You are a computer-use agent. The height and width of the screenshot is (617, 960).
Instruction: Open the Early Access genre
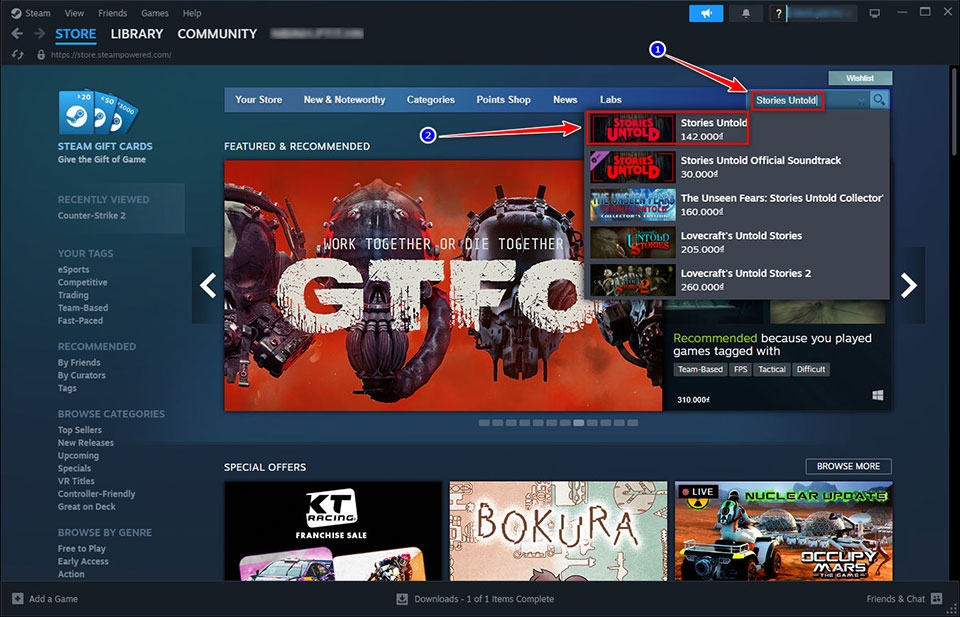[x=83, y=561]
